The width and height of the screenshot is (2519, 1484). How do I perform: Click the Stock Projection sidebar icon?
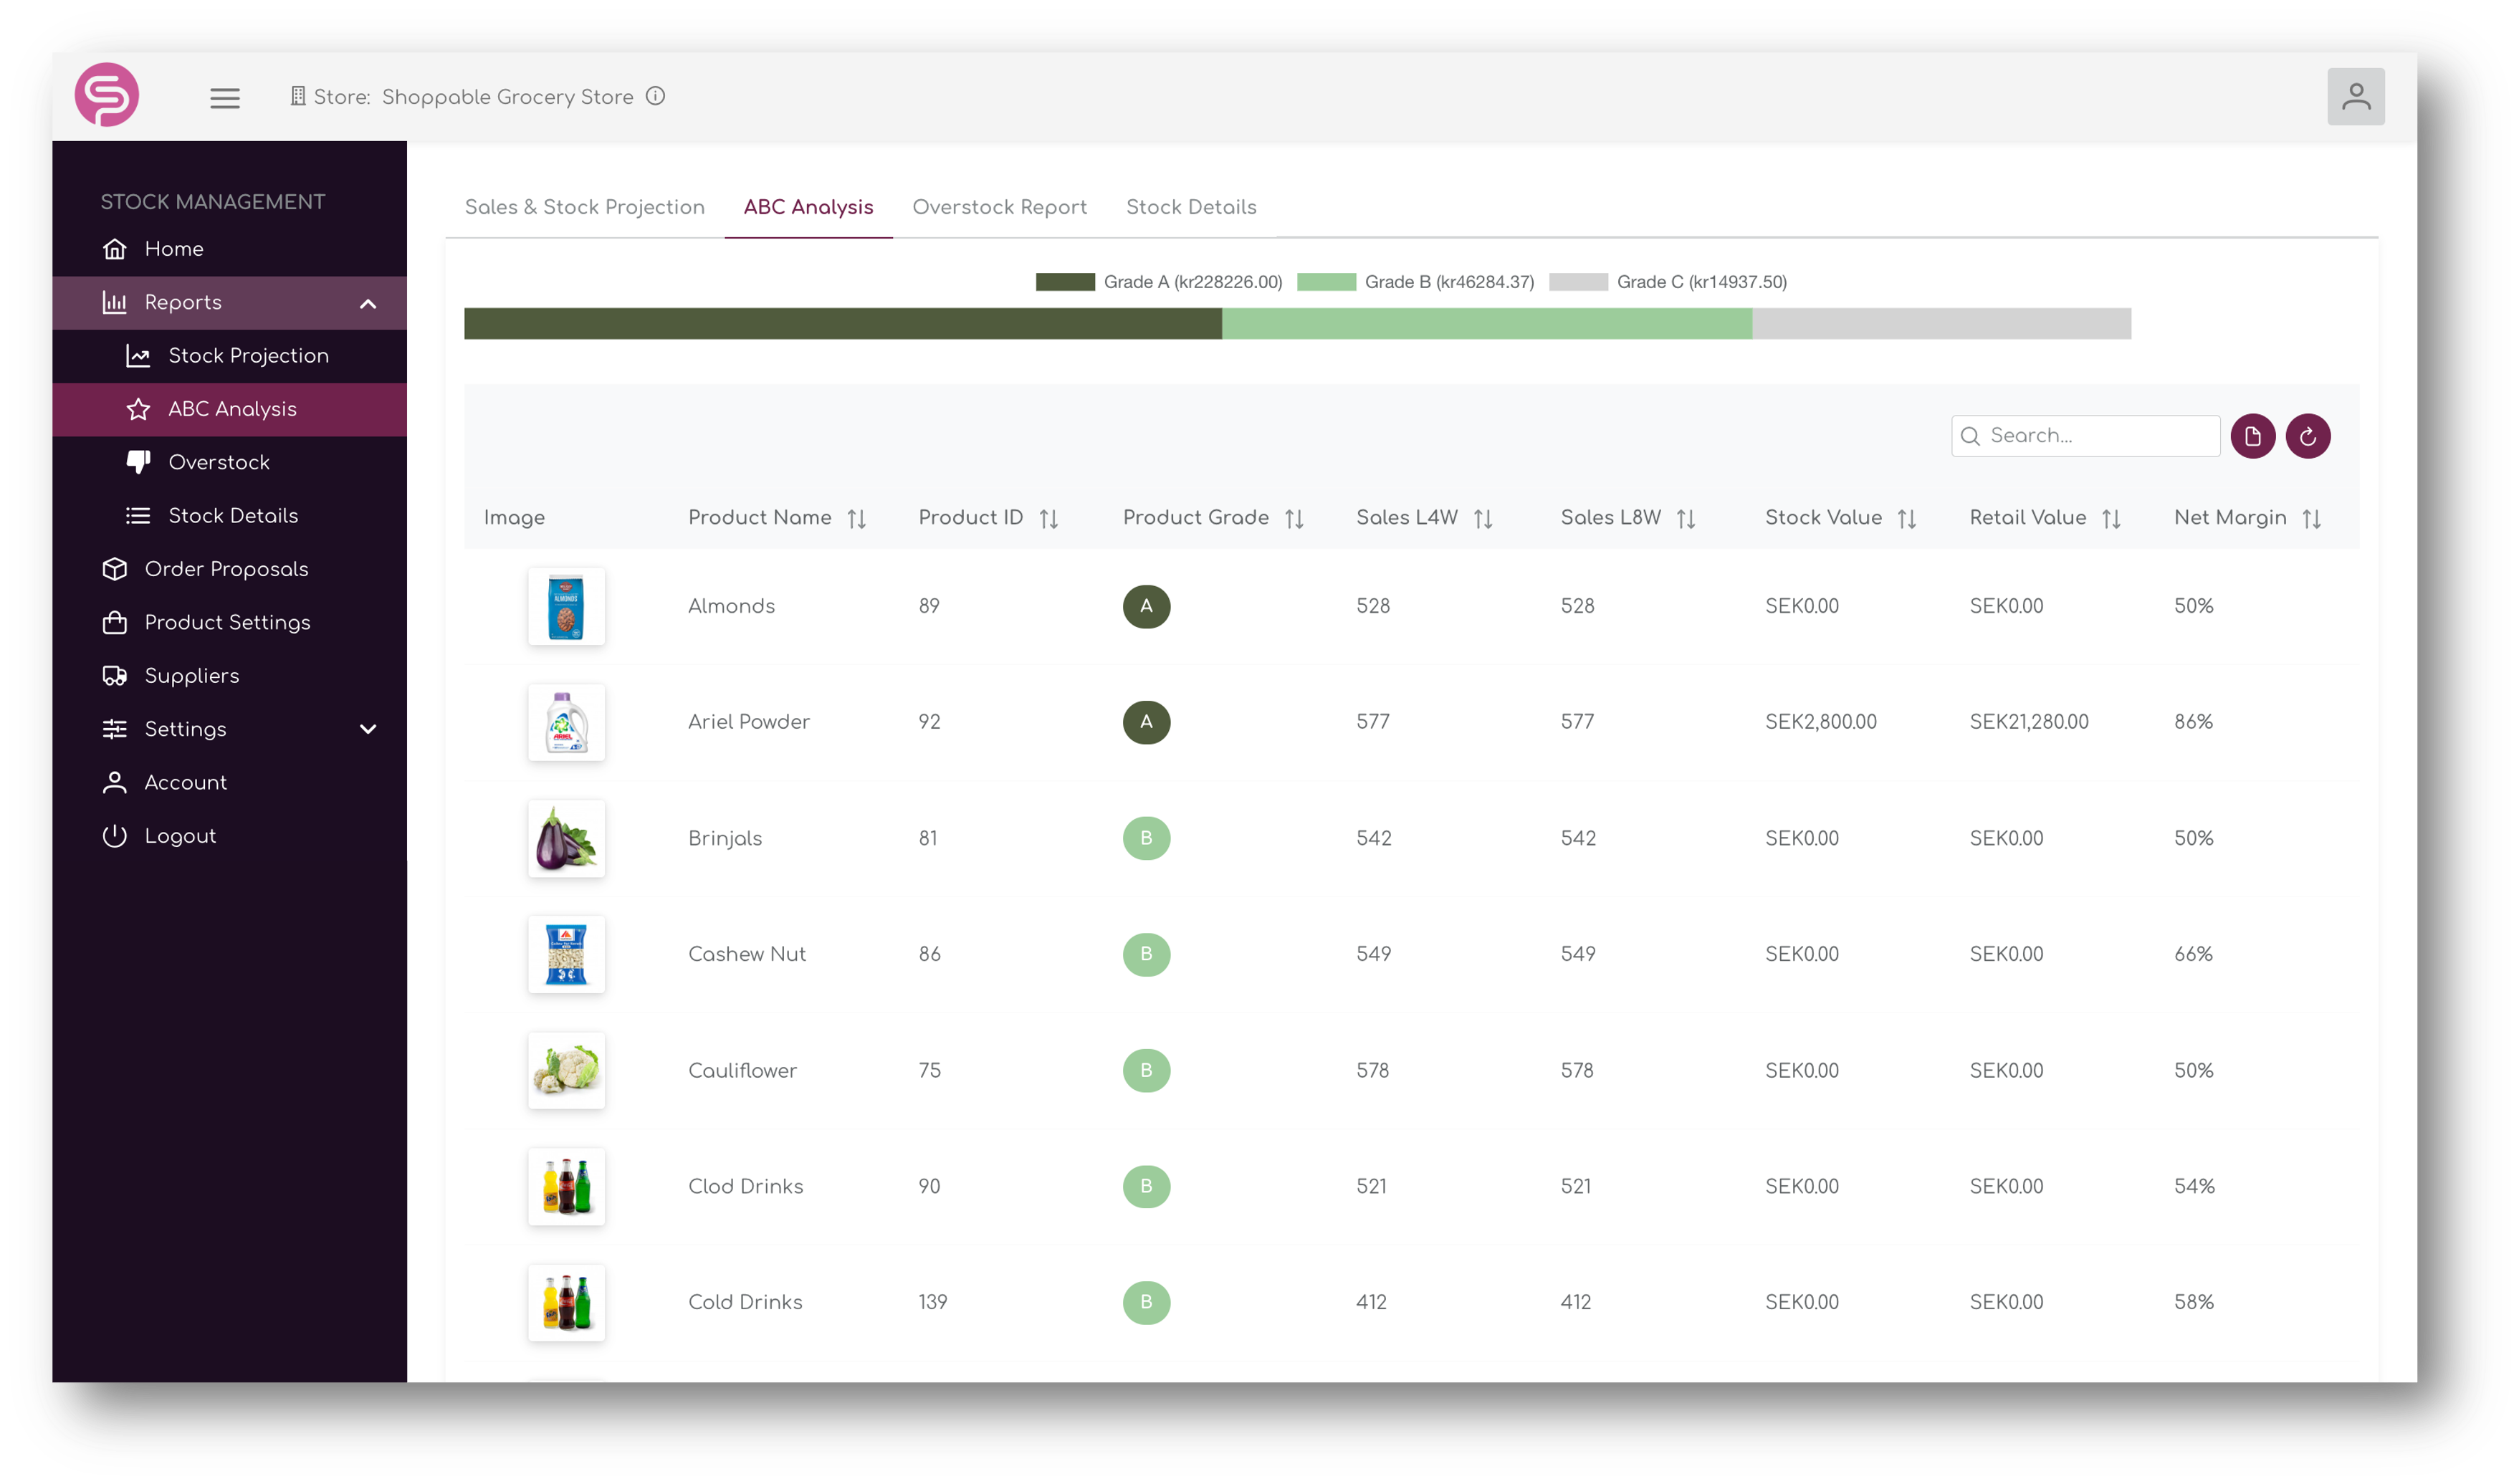coord(138,355)
